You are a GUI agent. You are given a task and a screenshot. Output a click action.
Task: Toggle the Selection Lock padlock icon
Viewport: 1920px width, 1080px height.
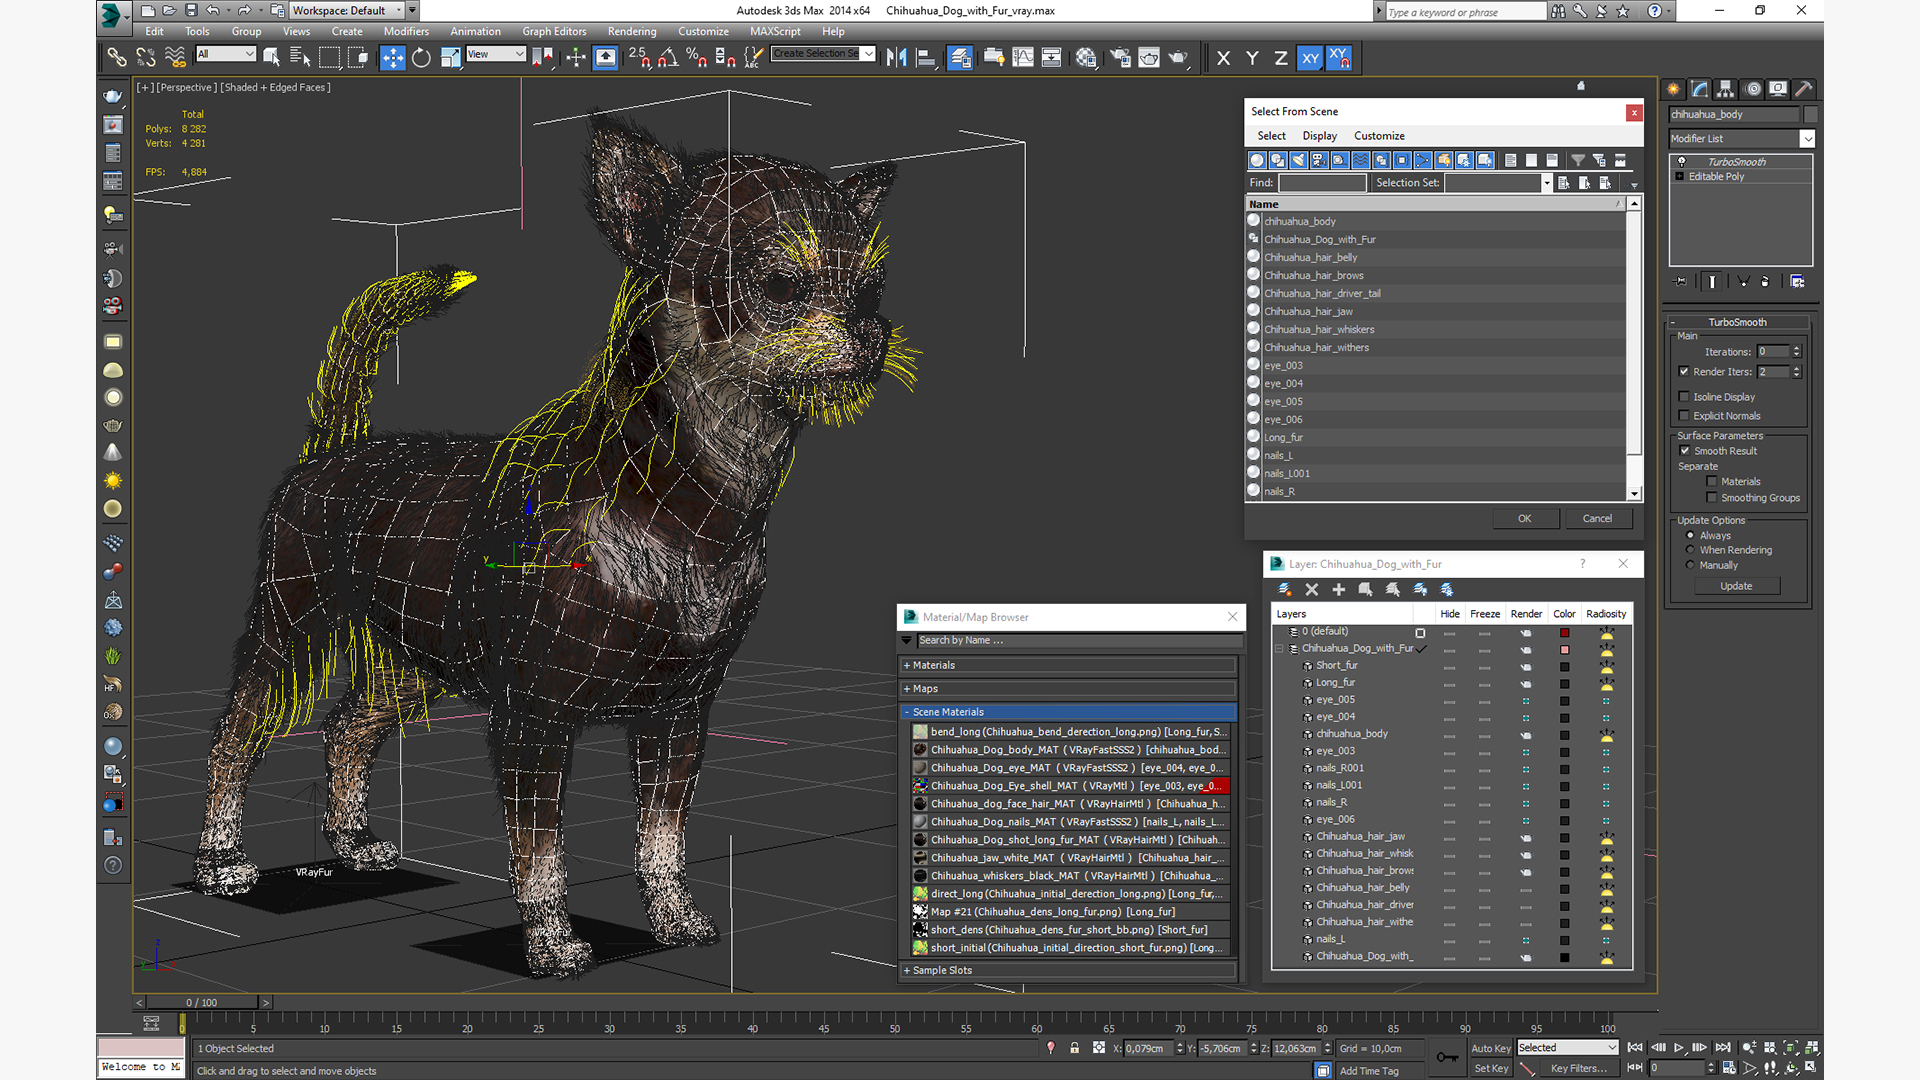click(1075, 1048)
